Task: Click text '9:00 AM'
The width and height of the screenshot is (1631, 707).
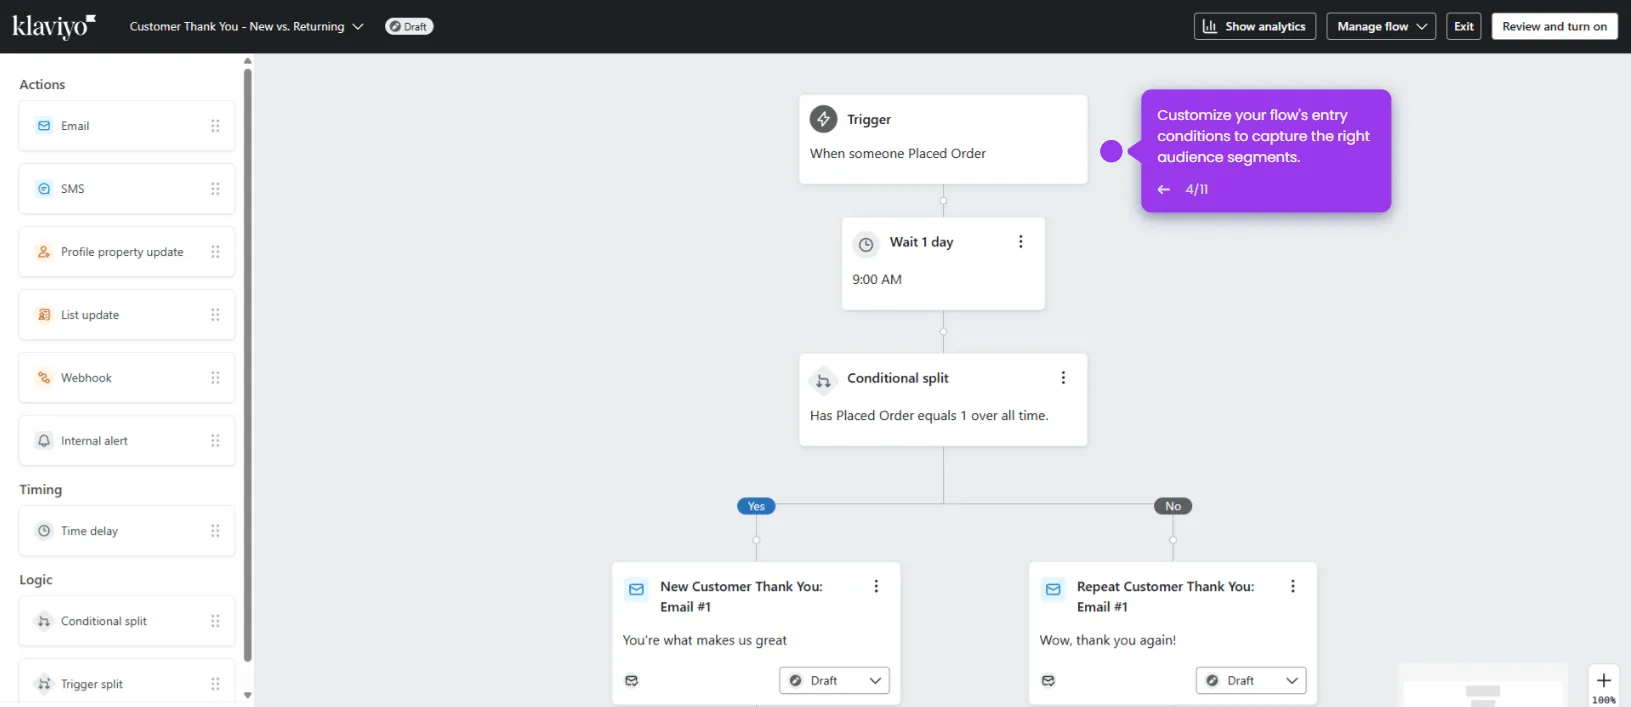Action: (877, 280)
